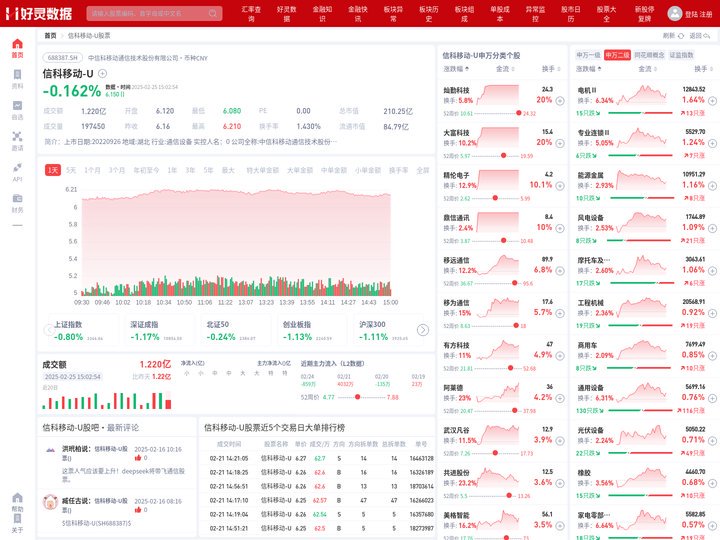Viewport: 720px width, 540px height.
Task: Select the 5天 chart range
Action: [x=71, y=170]
